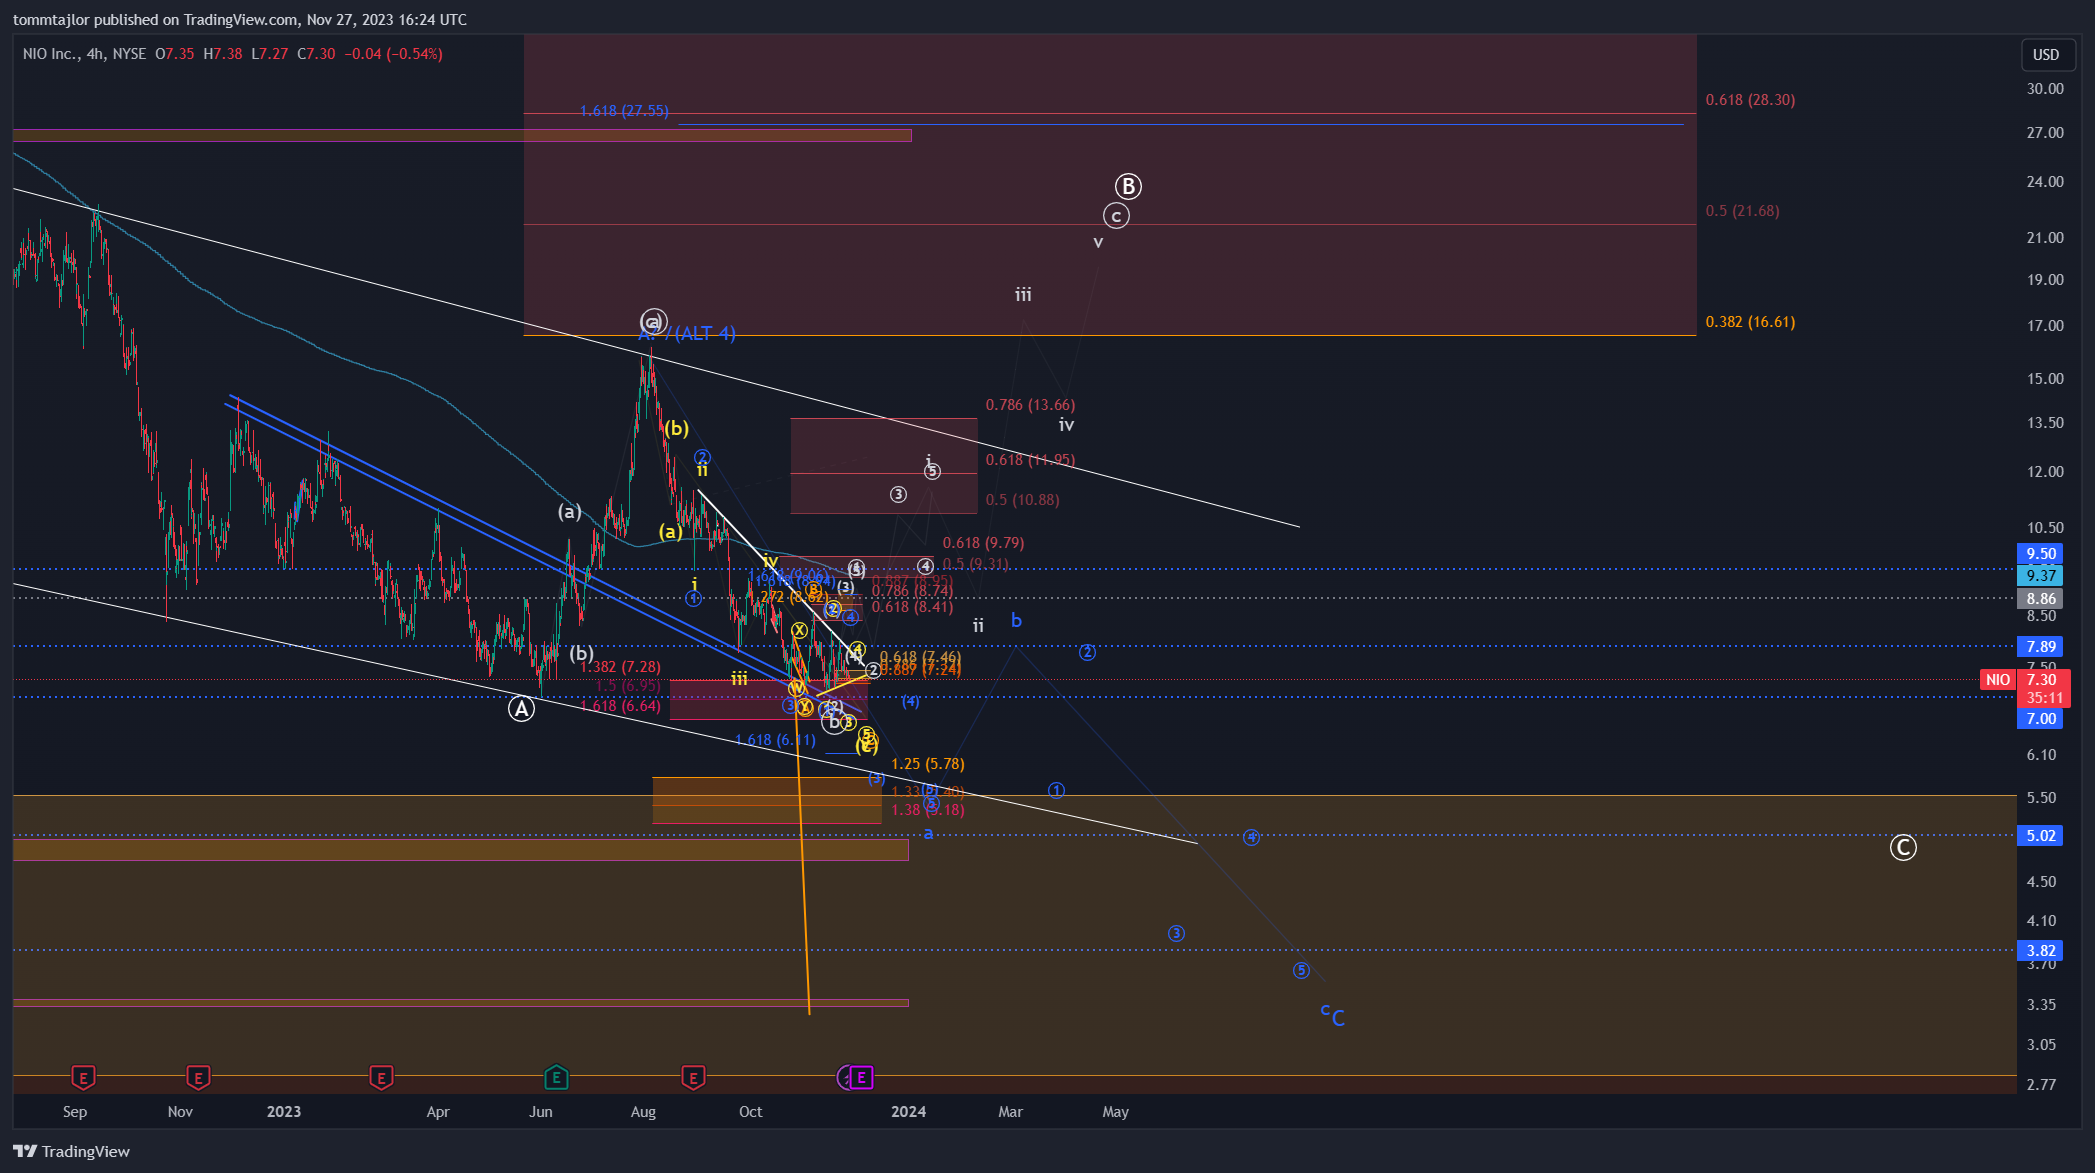Click the 0.5 (21.68) Fibonacci label
Viewport: 2095px width, 1173px height.
coord(1742,211)
